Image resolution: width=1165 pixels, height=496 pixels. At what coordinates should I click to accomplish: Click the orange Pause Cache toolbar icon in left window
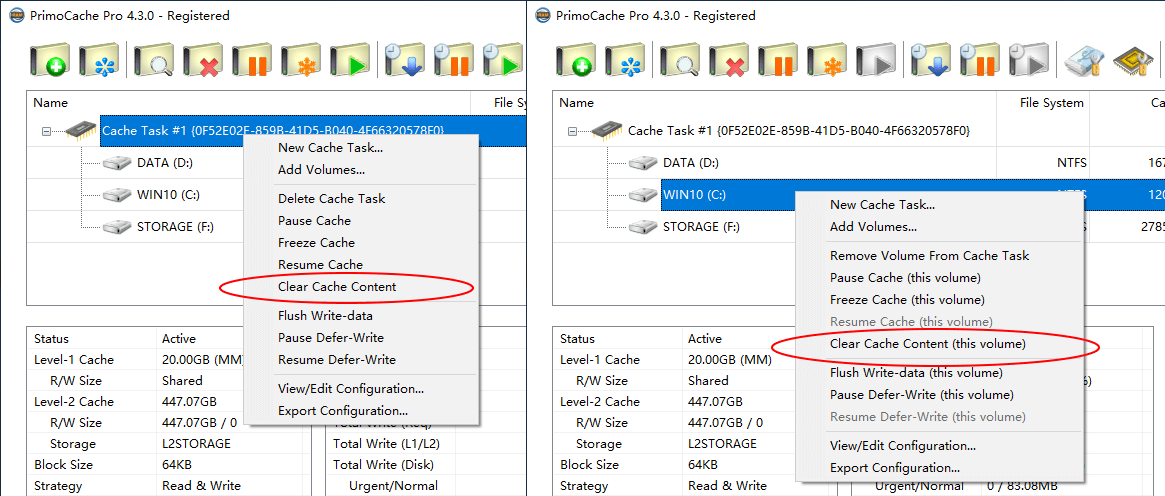click(x=251, y=60)
